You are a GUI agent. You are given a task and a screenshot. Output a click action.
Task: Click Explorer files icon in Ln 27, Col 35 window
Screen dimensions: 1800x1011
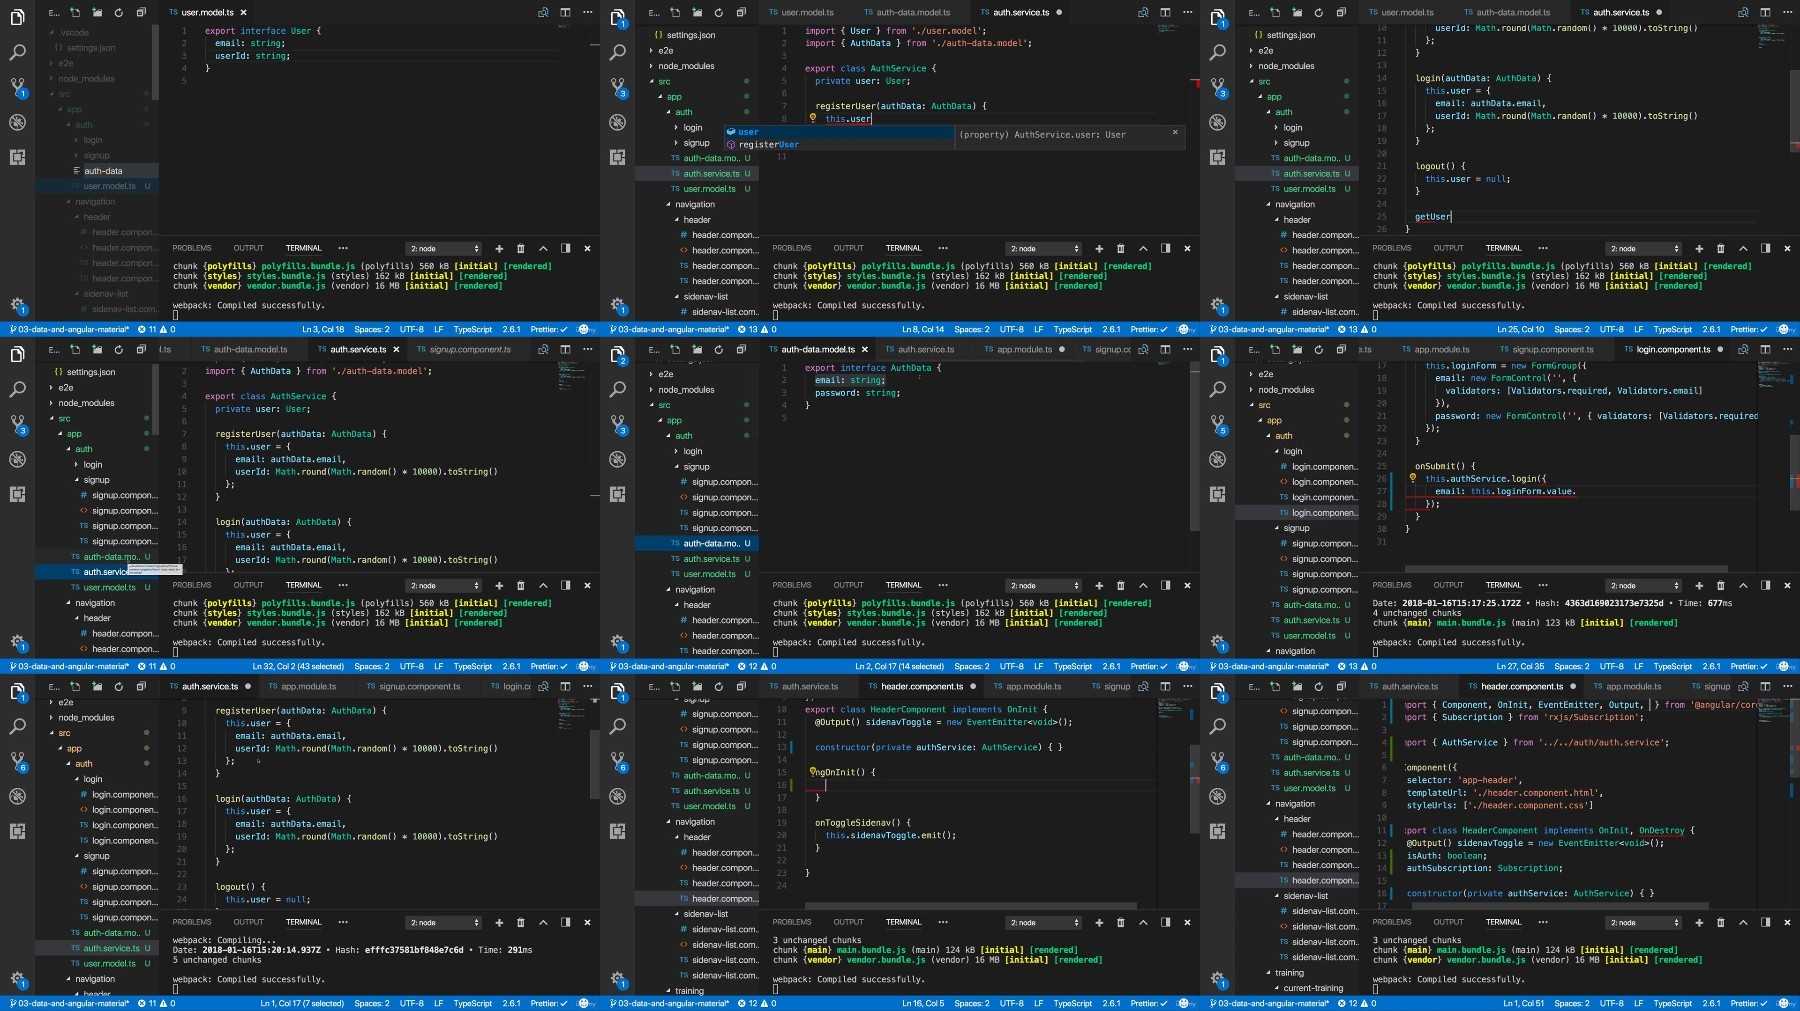click(x=1217, y=354)
